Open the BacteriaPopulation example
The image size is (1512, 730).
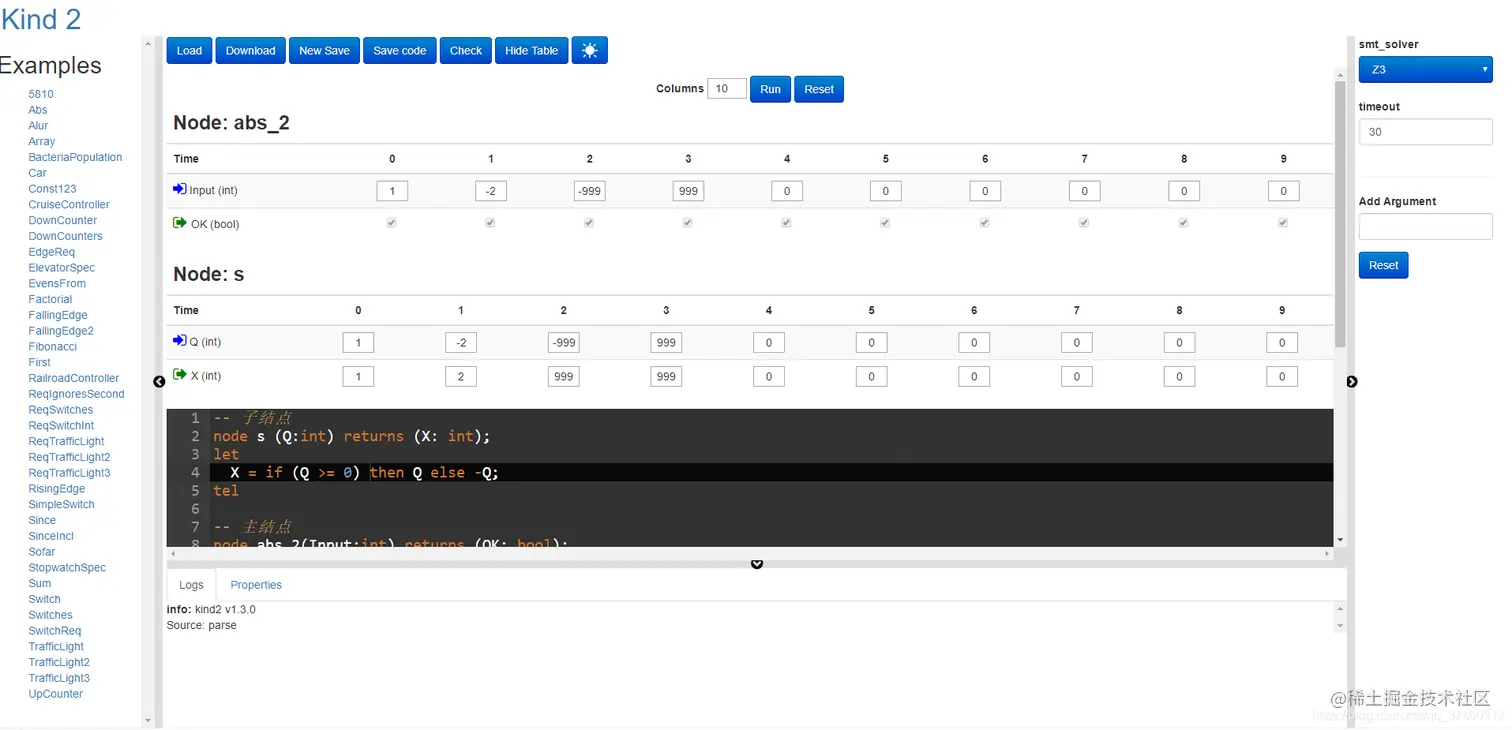(75, 157)
